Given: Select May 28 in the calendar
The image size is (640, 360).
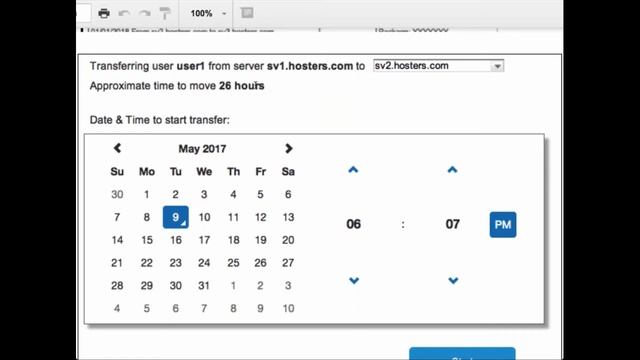Looking at the screenshot, I should tap(117, 286).
